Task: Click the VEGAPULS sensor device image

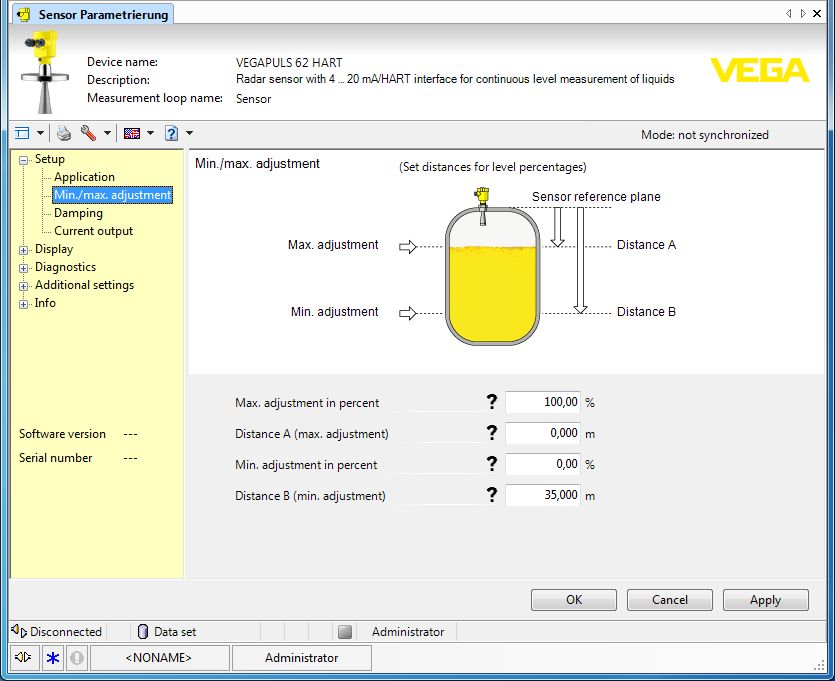Action: tap(44, 71)
